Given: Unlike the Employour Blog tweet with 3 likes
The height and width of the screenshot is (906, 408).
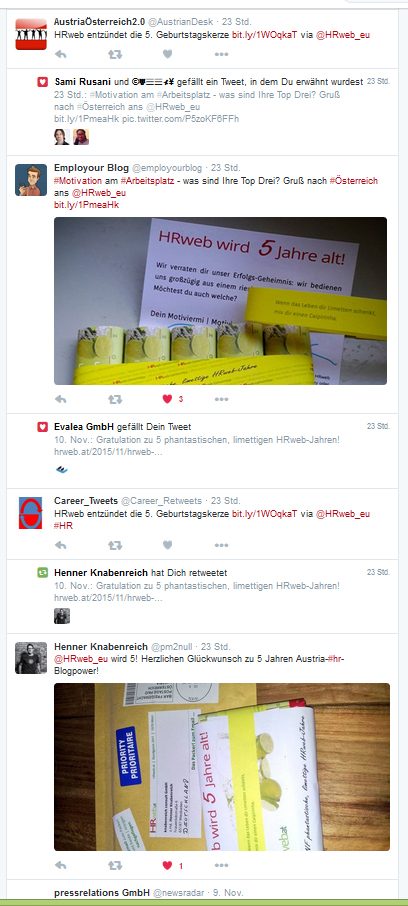Looking at the screenshot, I should (168, 399).
